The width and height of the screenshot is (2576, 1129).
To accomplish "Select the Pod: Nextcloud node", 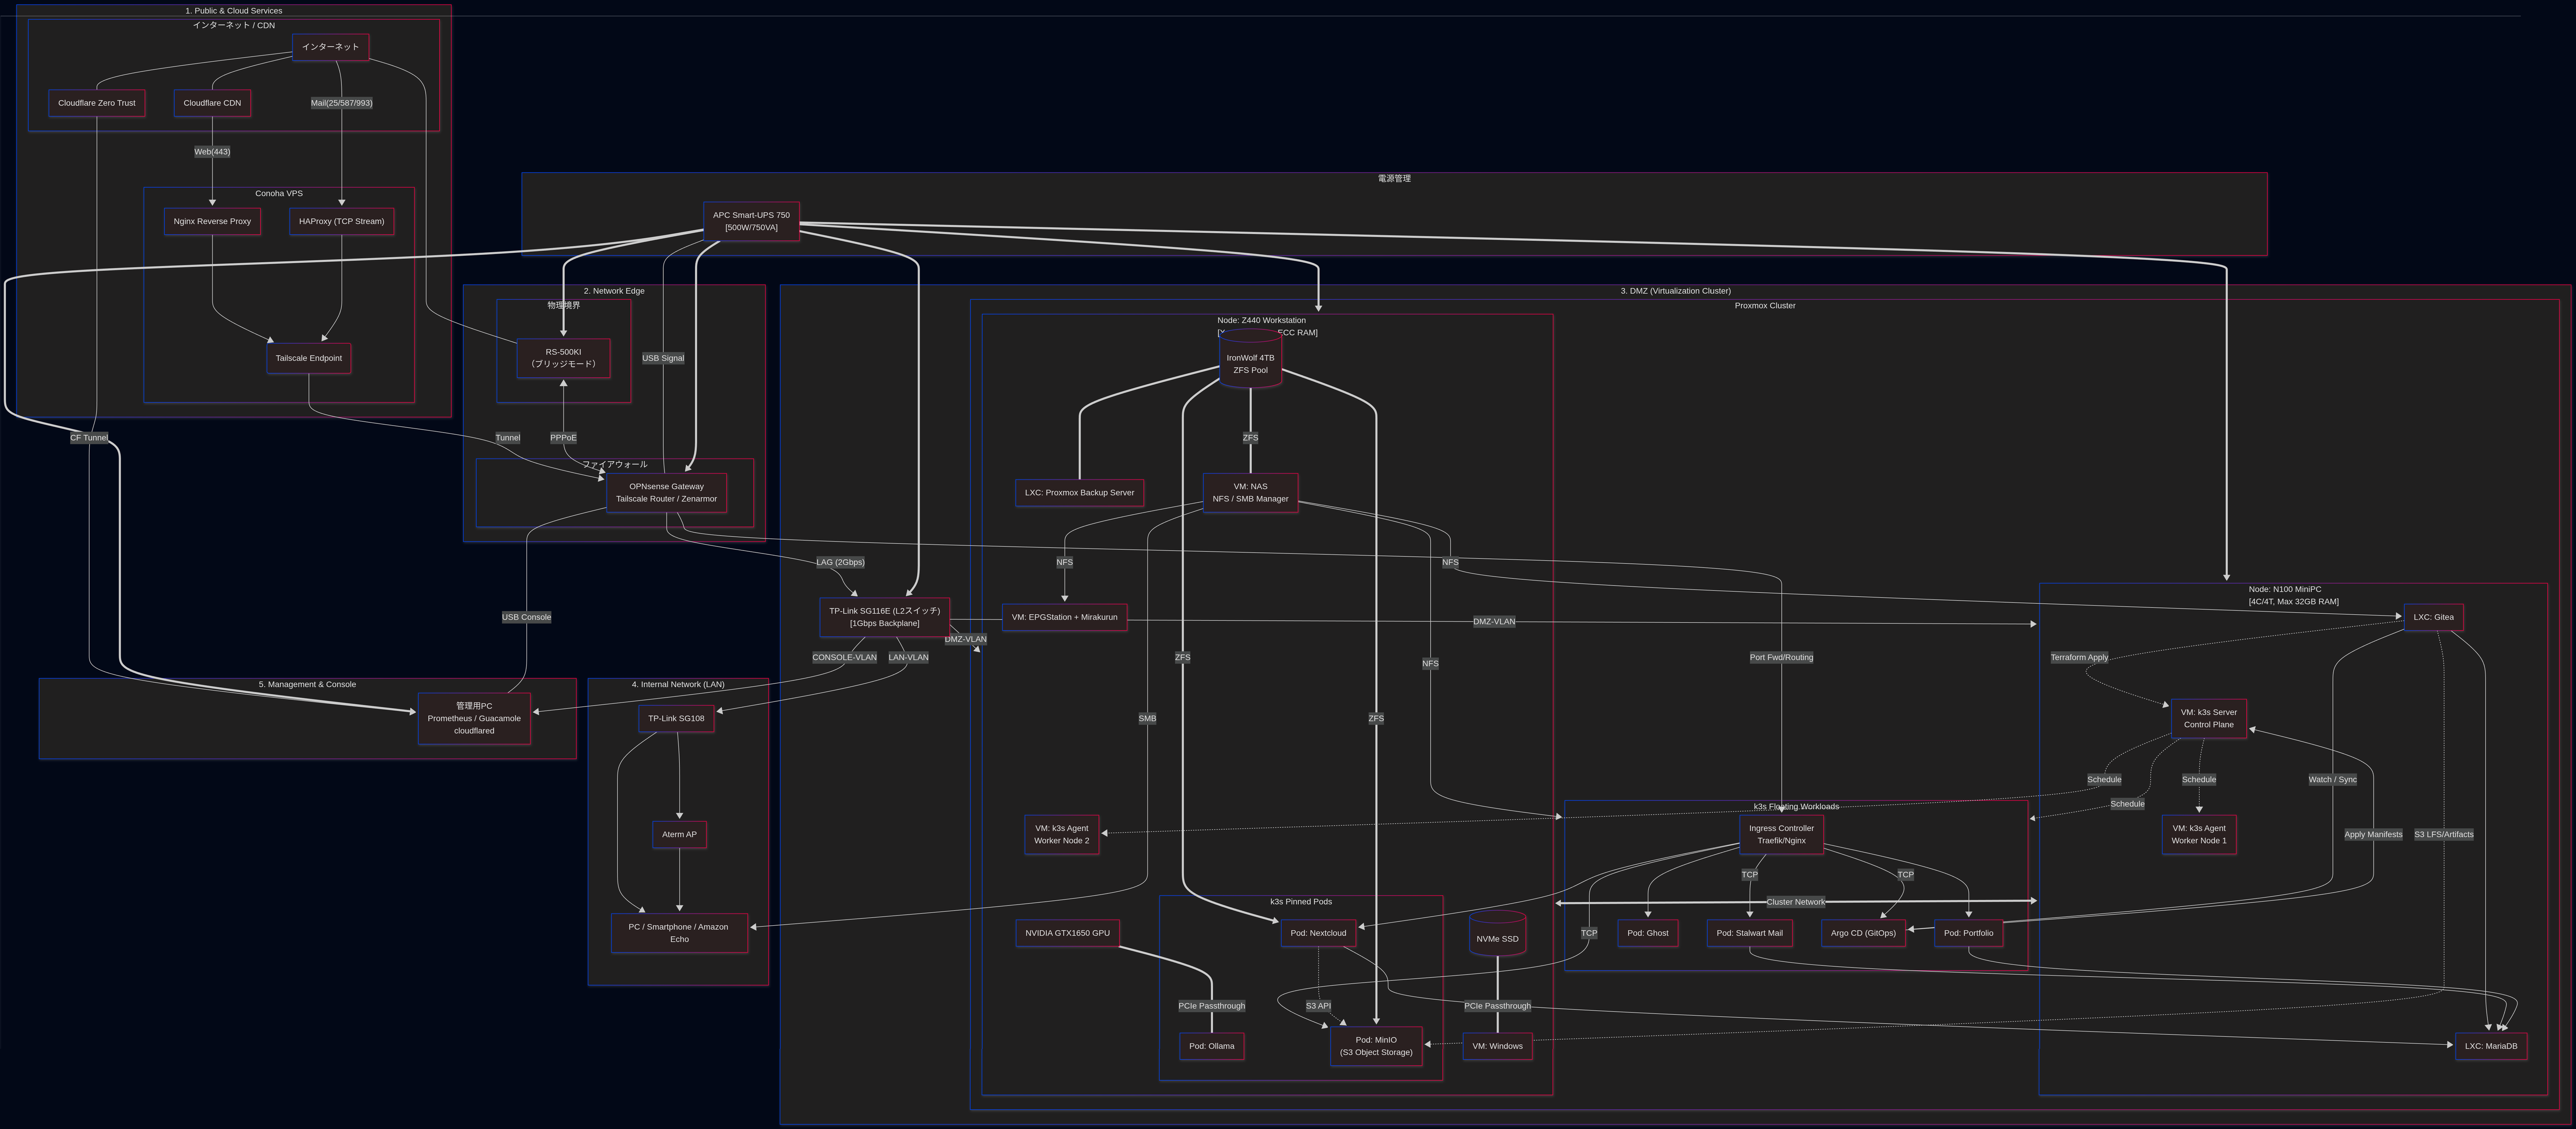I will 1319,934.
